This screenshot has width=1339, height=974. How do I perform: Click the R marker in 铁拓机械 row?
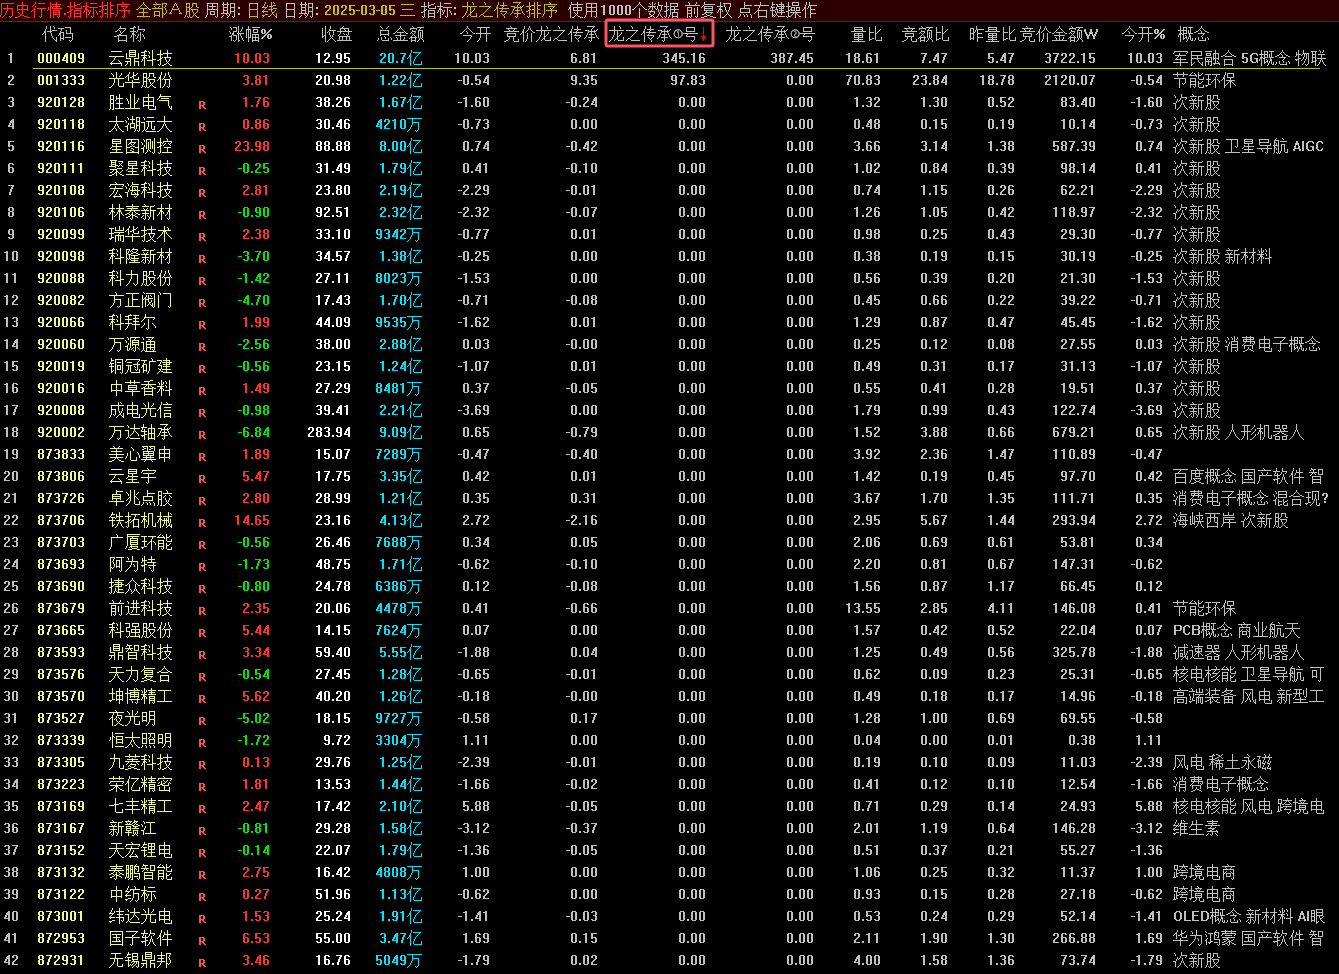click(202, 522)
